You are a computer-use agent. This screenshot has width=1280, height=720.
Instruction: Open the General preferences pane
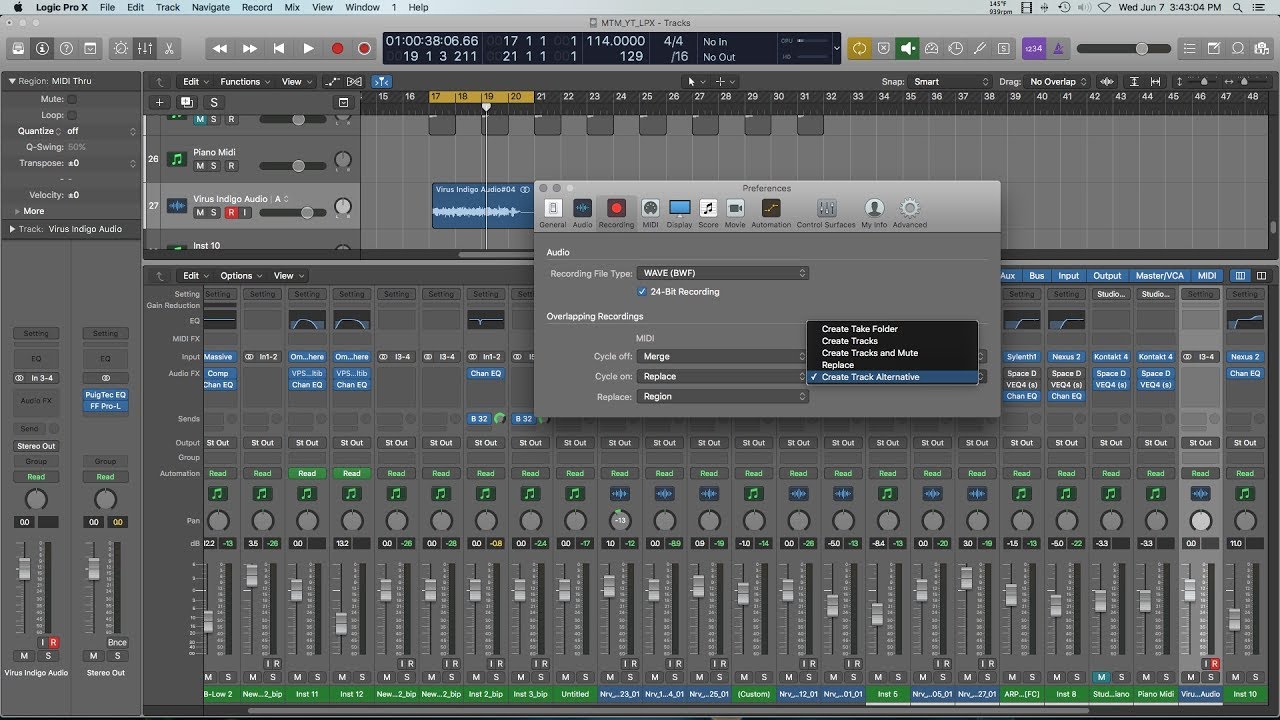point(553,213)
